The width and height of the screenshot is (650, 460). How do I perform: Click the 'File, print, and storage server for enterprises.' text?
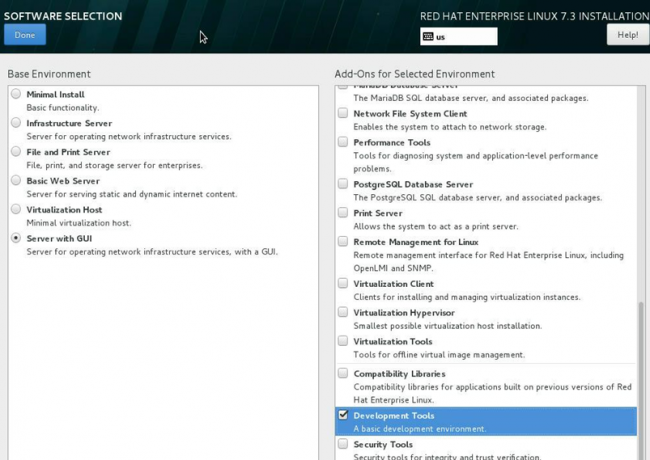click(114, 165)
